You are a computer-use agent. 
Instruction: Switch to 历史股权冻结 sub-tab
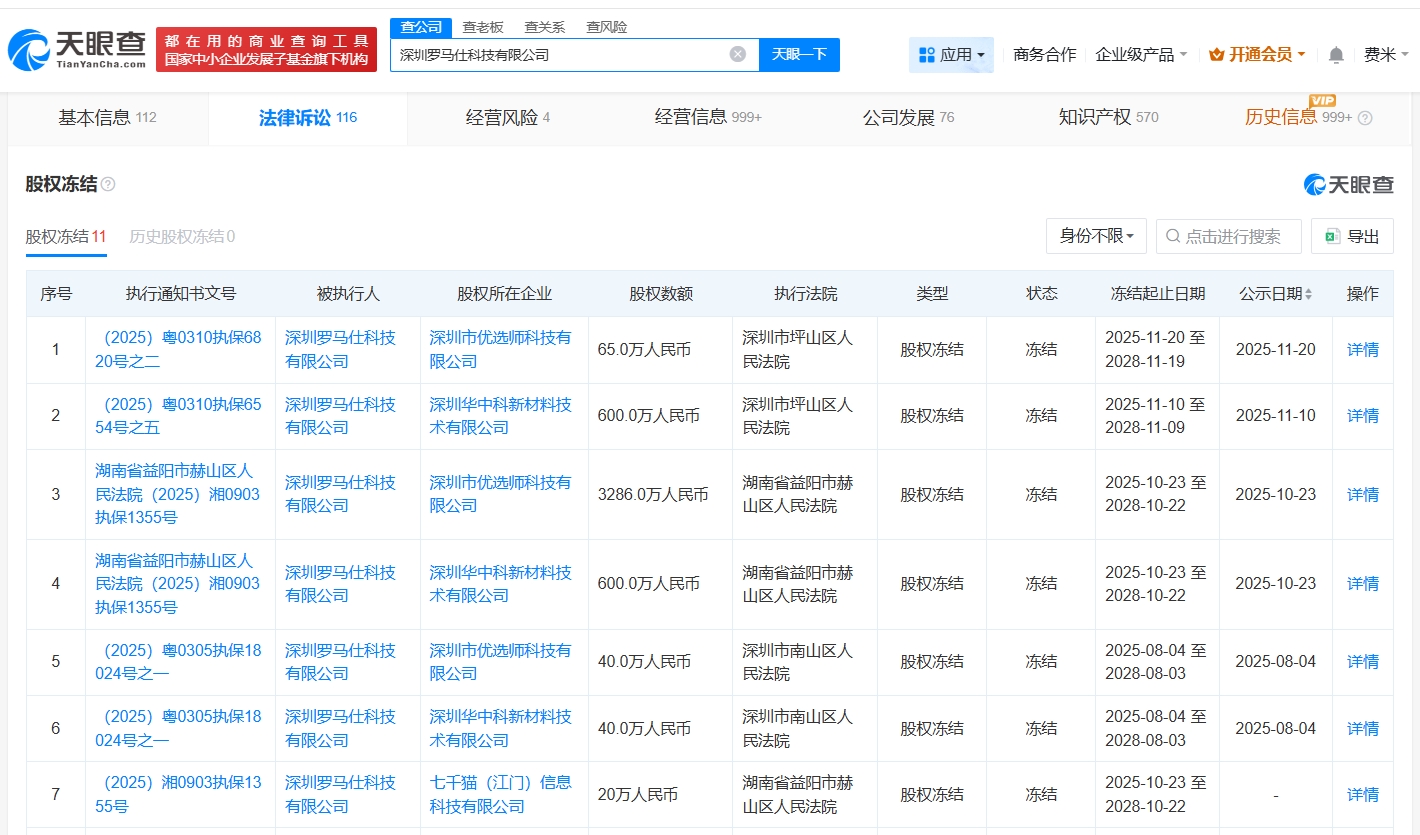point(181,237)
